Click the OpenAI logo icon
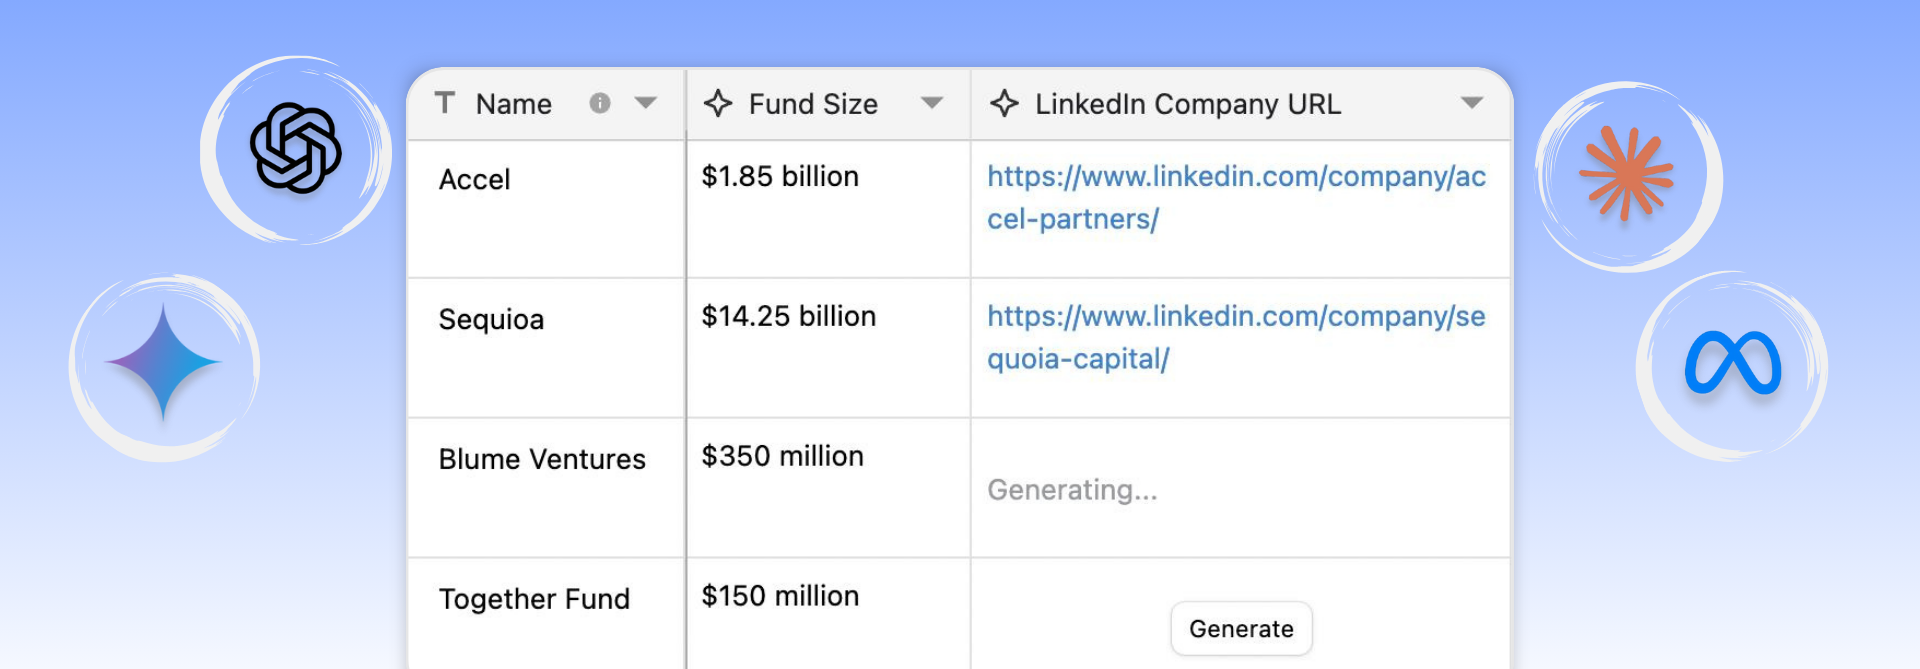This screenshot has width=1920, height=669. [295, 148]
